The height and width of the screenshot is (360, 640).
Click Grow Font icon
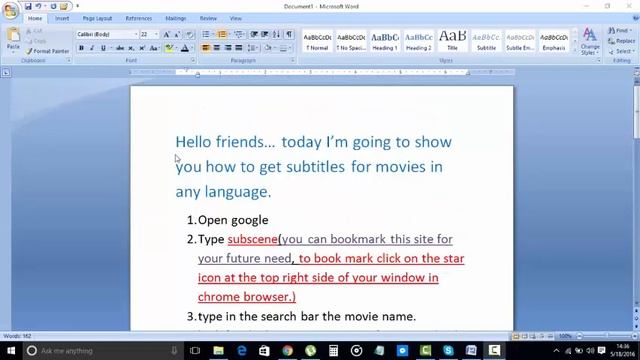pyautogui.click(x=167, y=35)
